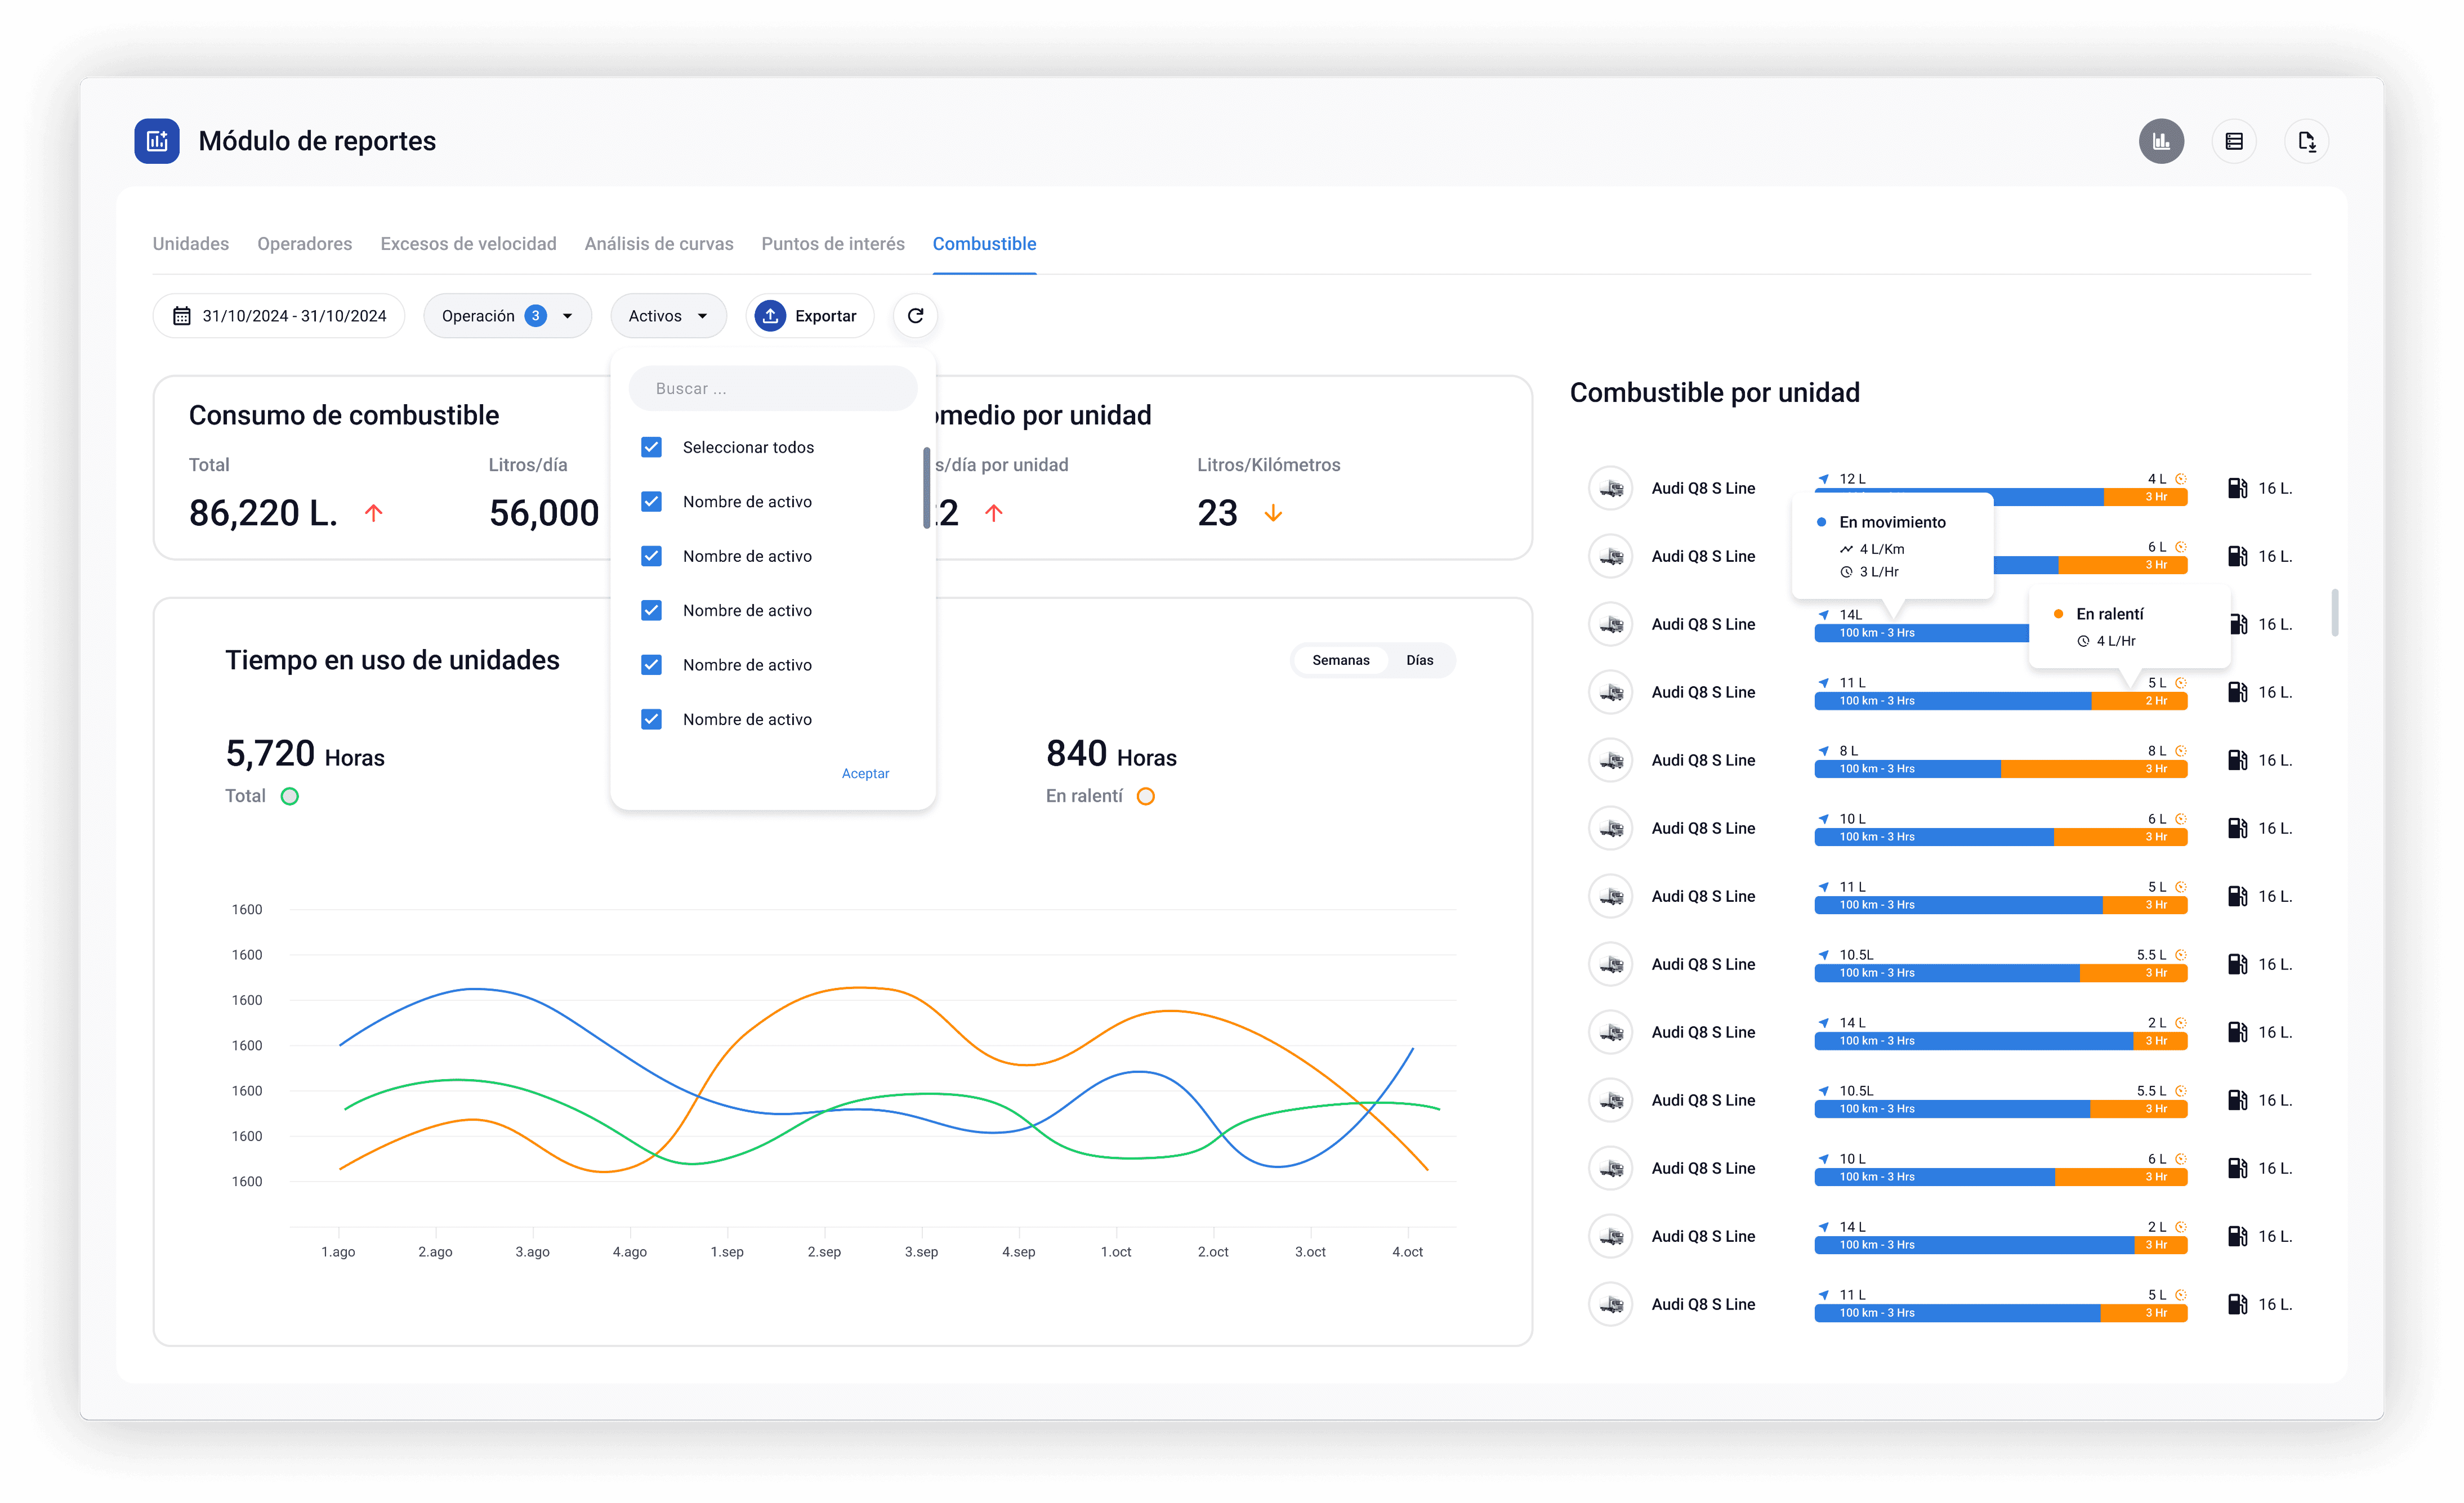Click the refresh icon button
Screen dimensions: 2464x1503
click(915, 316)
